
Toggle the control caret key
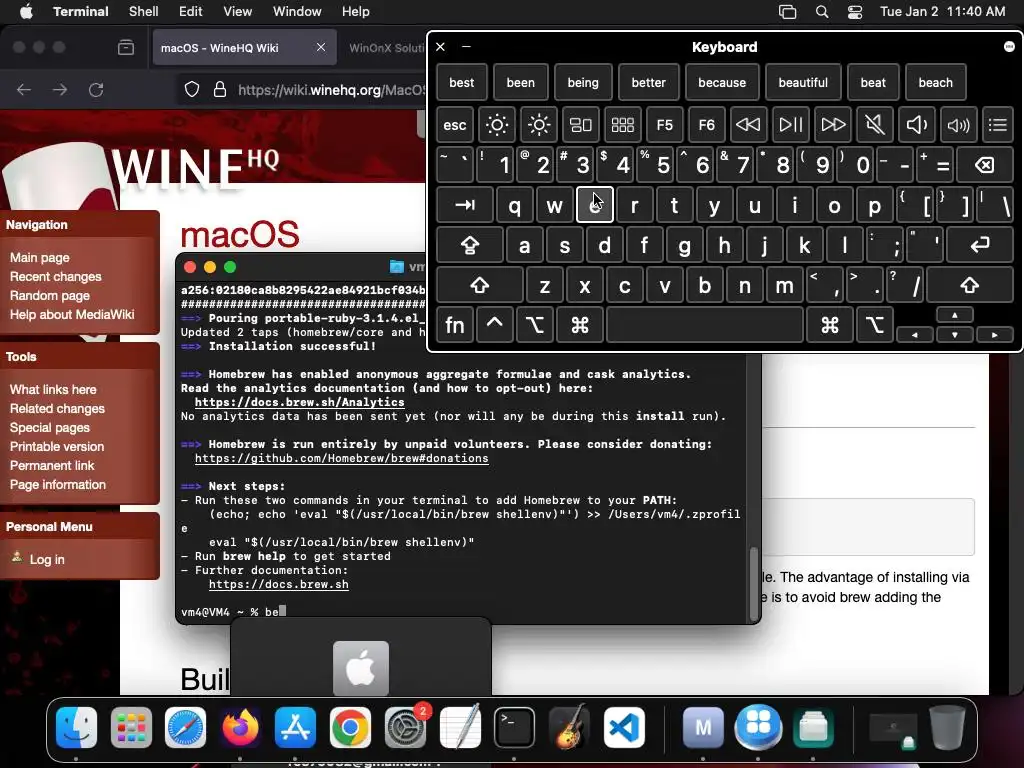(x=494, y=325)
